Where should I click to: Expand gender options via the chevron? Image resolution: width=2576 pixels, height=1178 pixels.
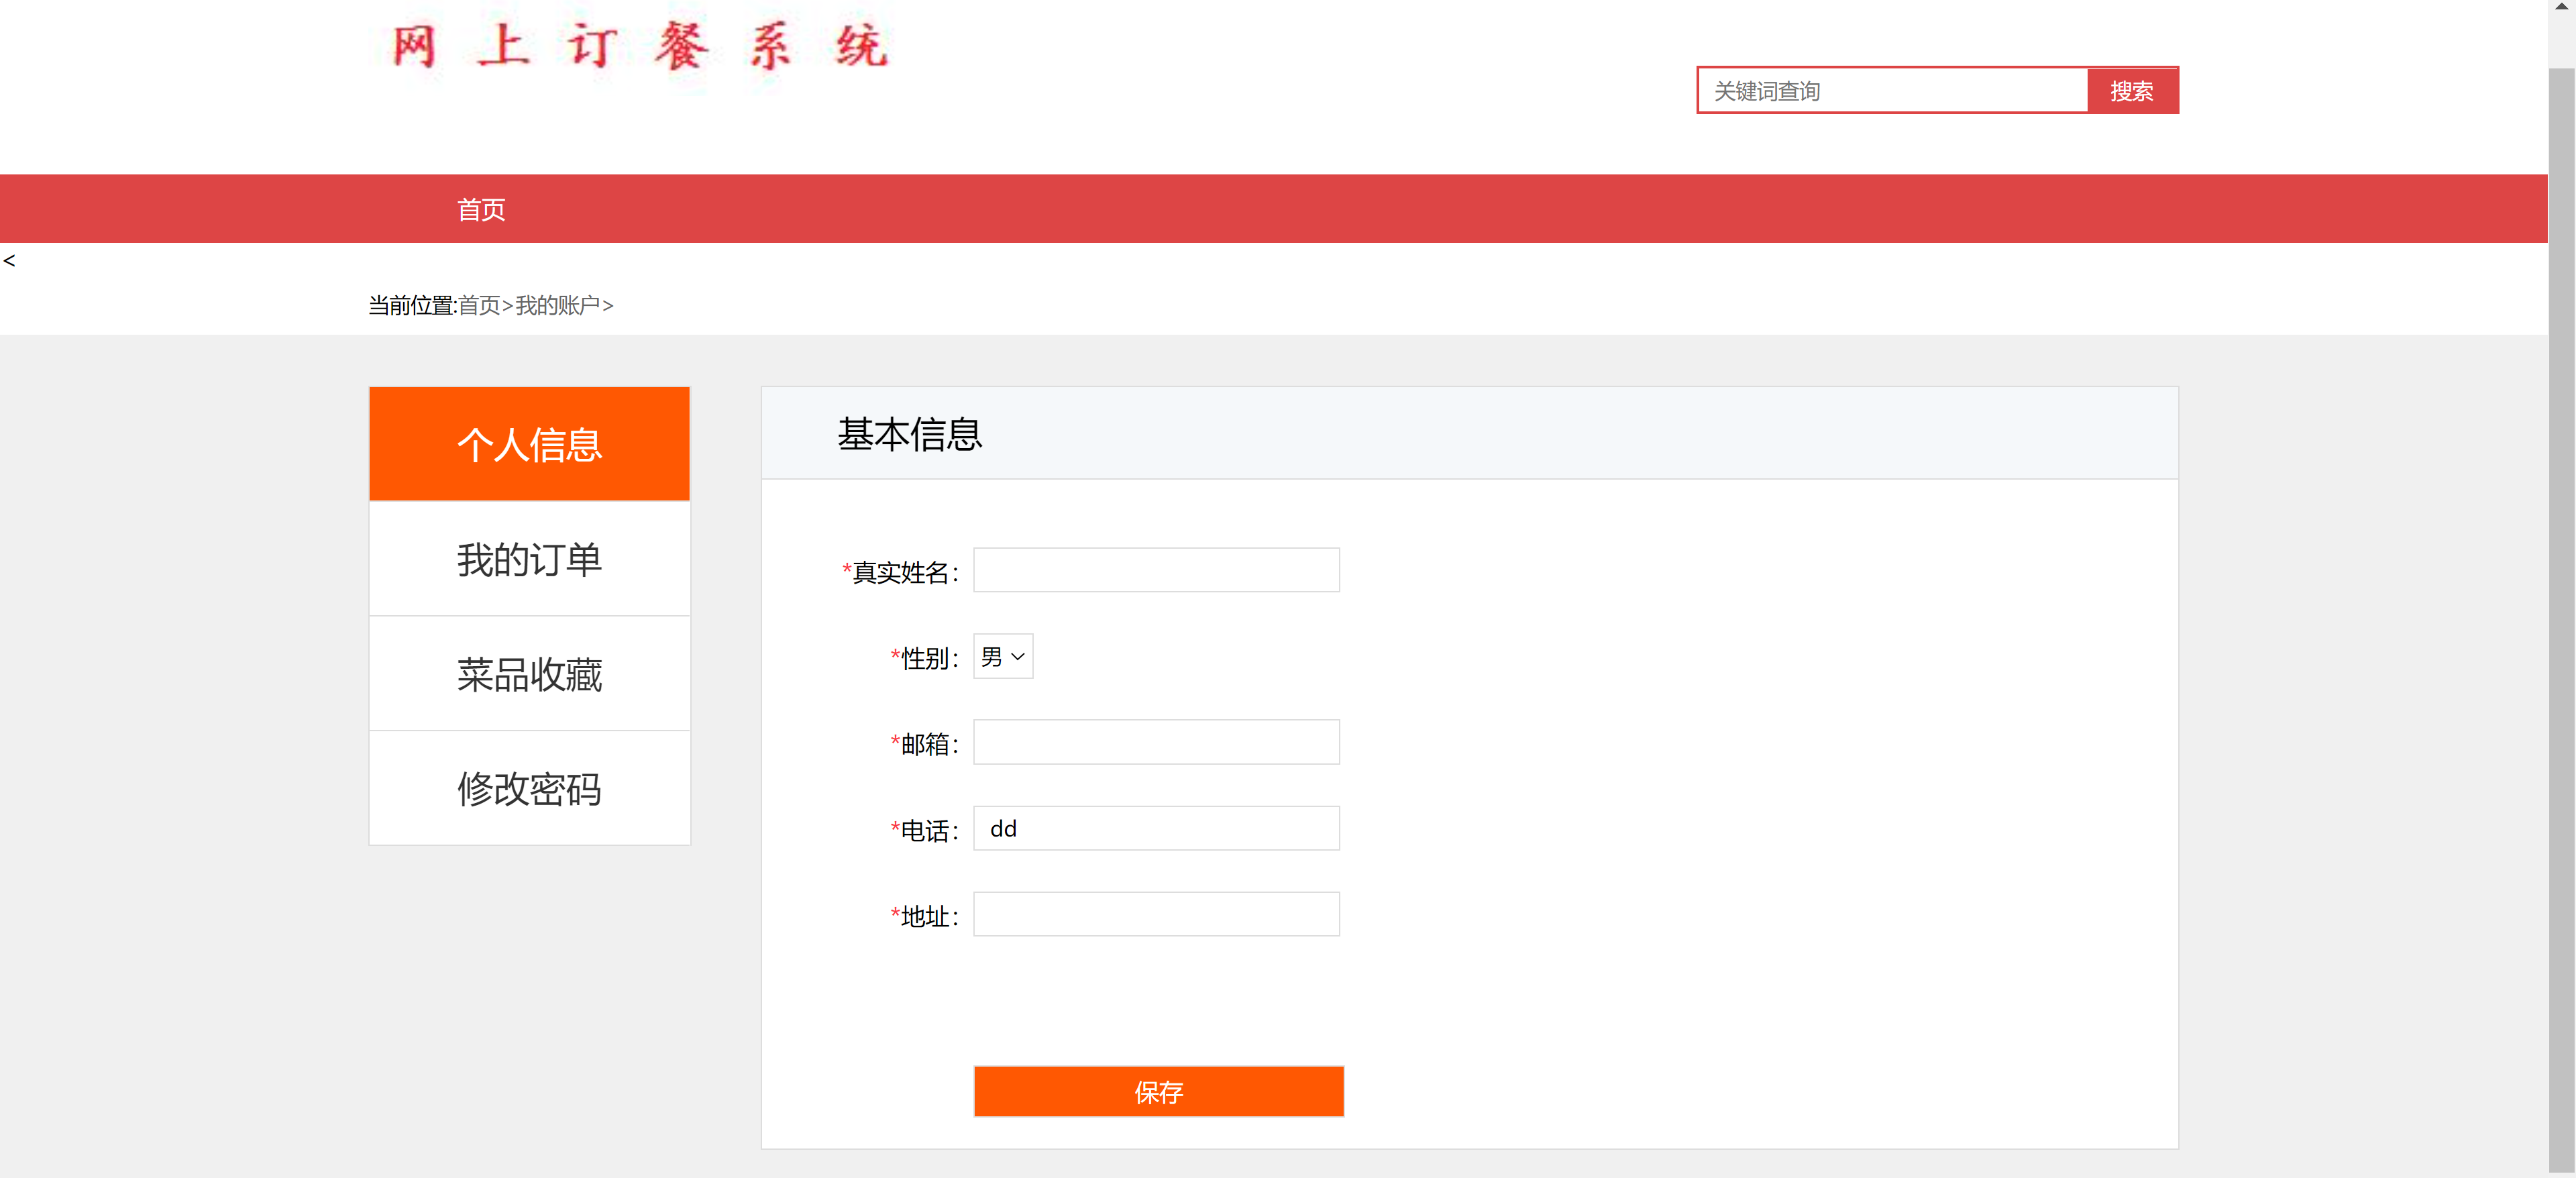point(1018,656)
